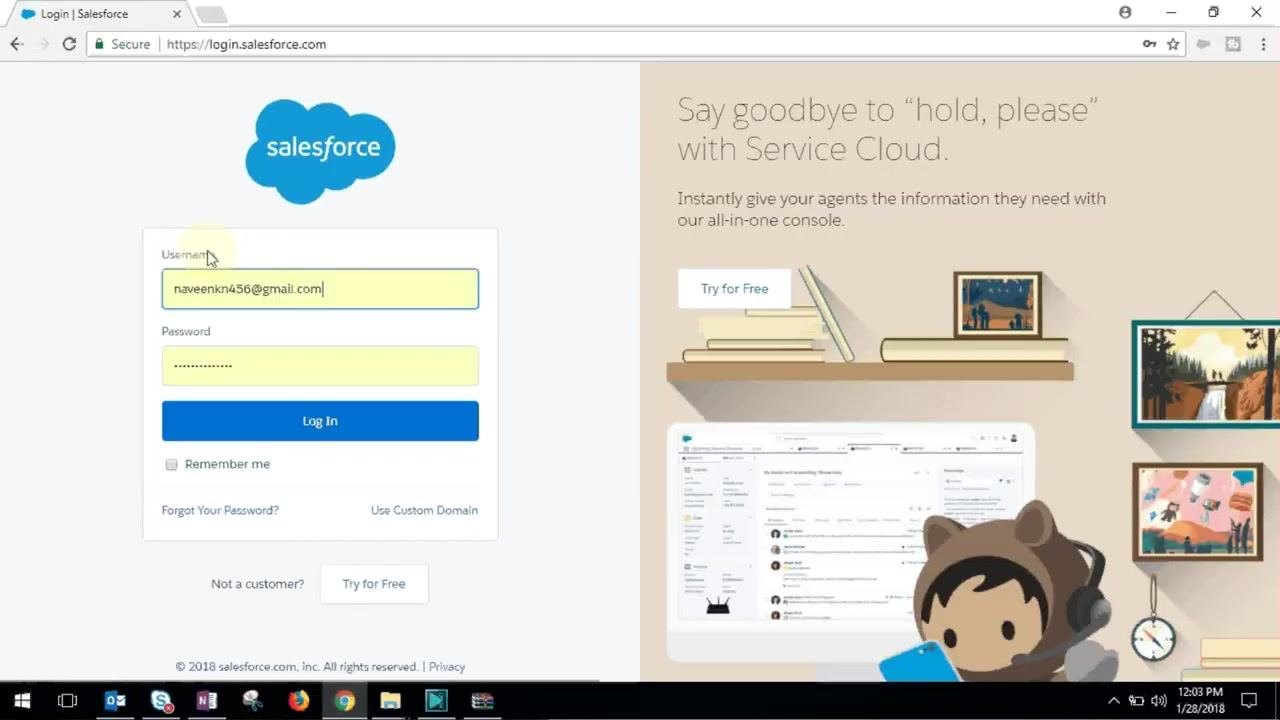
Task: Open the Windows Start menu
Action: pos(22,701)
